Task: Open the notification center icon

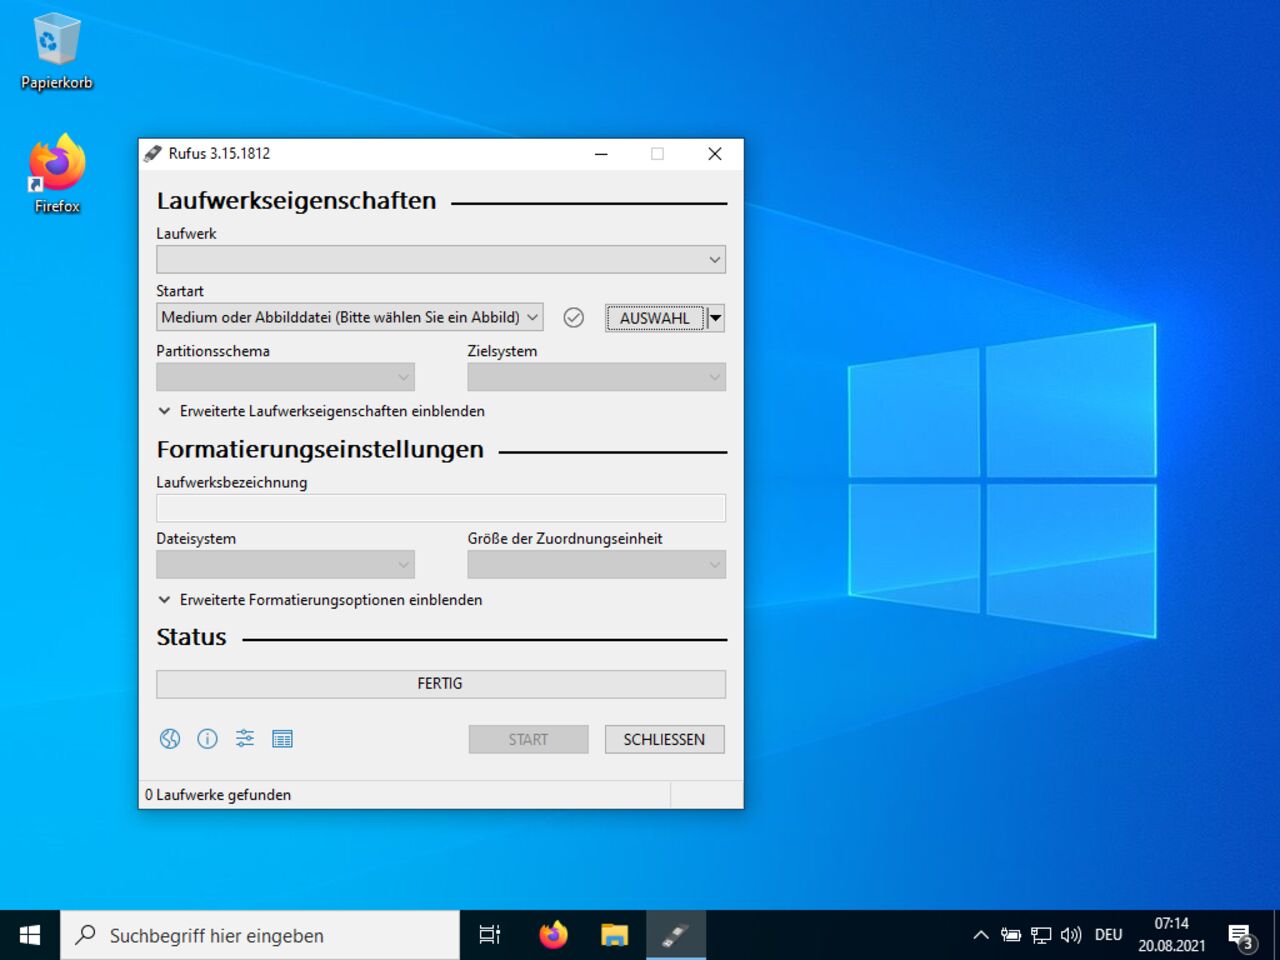Action: [x=1241, y=937]
